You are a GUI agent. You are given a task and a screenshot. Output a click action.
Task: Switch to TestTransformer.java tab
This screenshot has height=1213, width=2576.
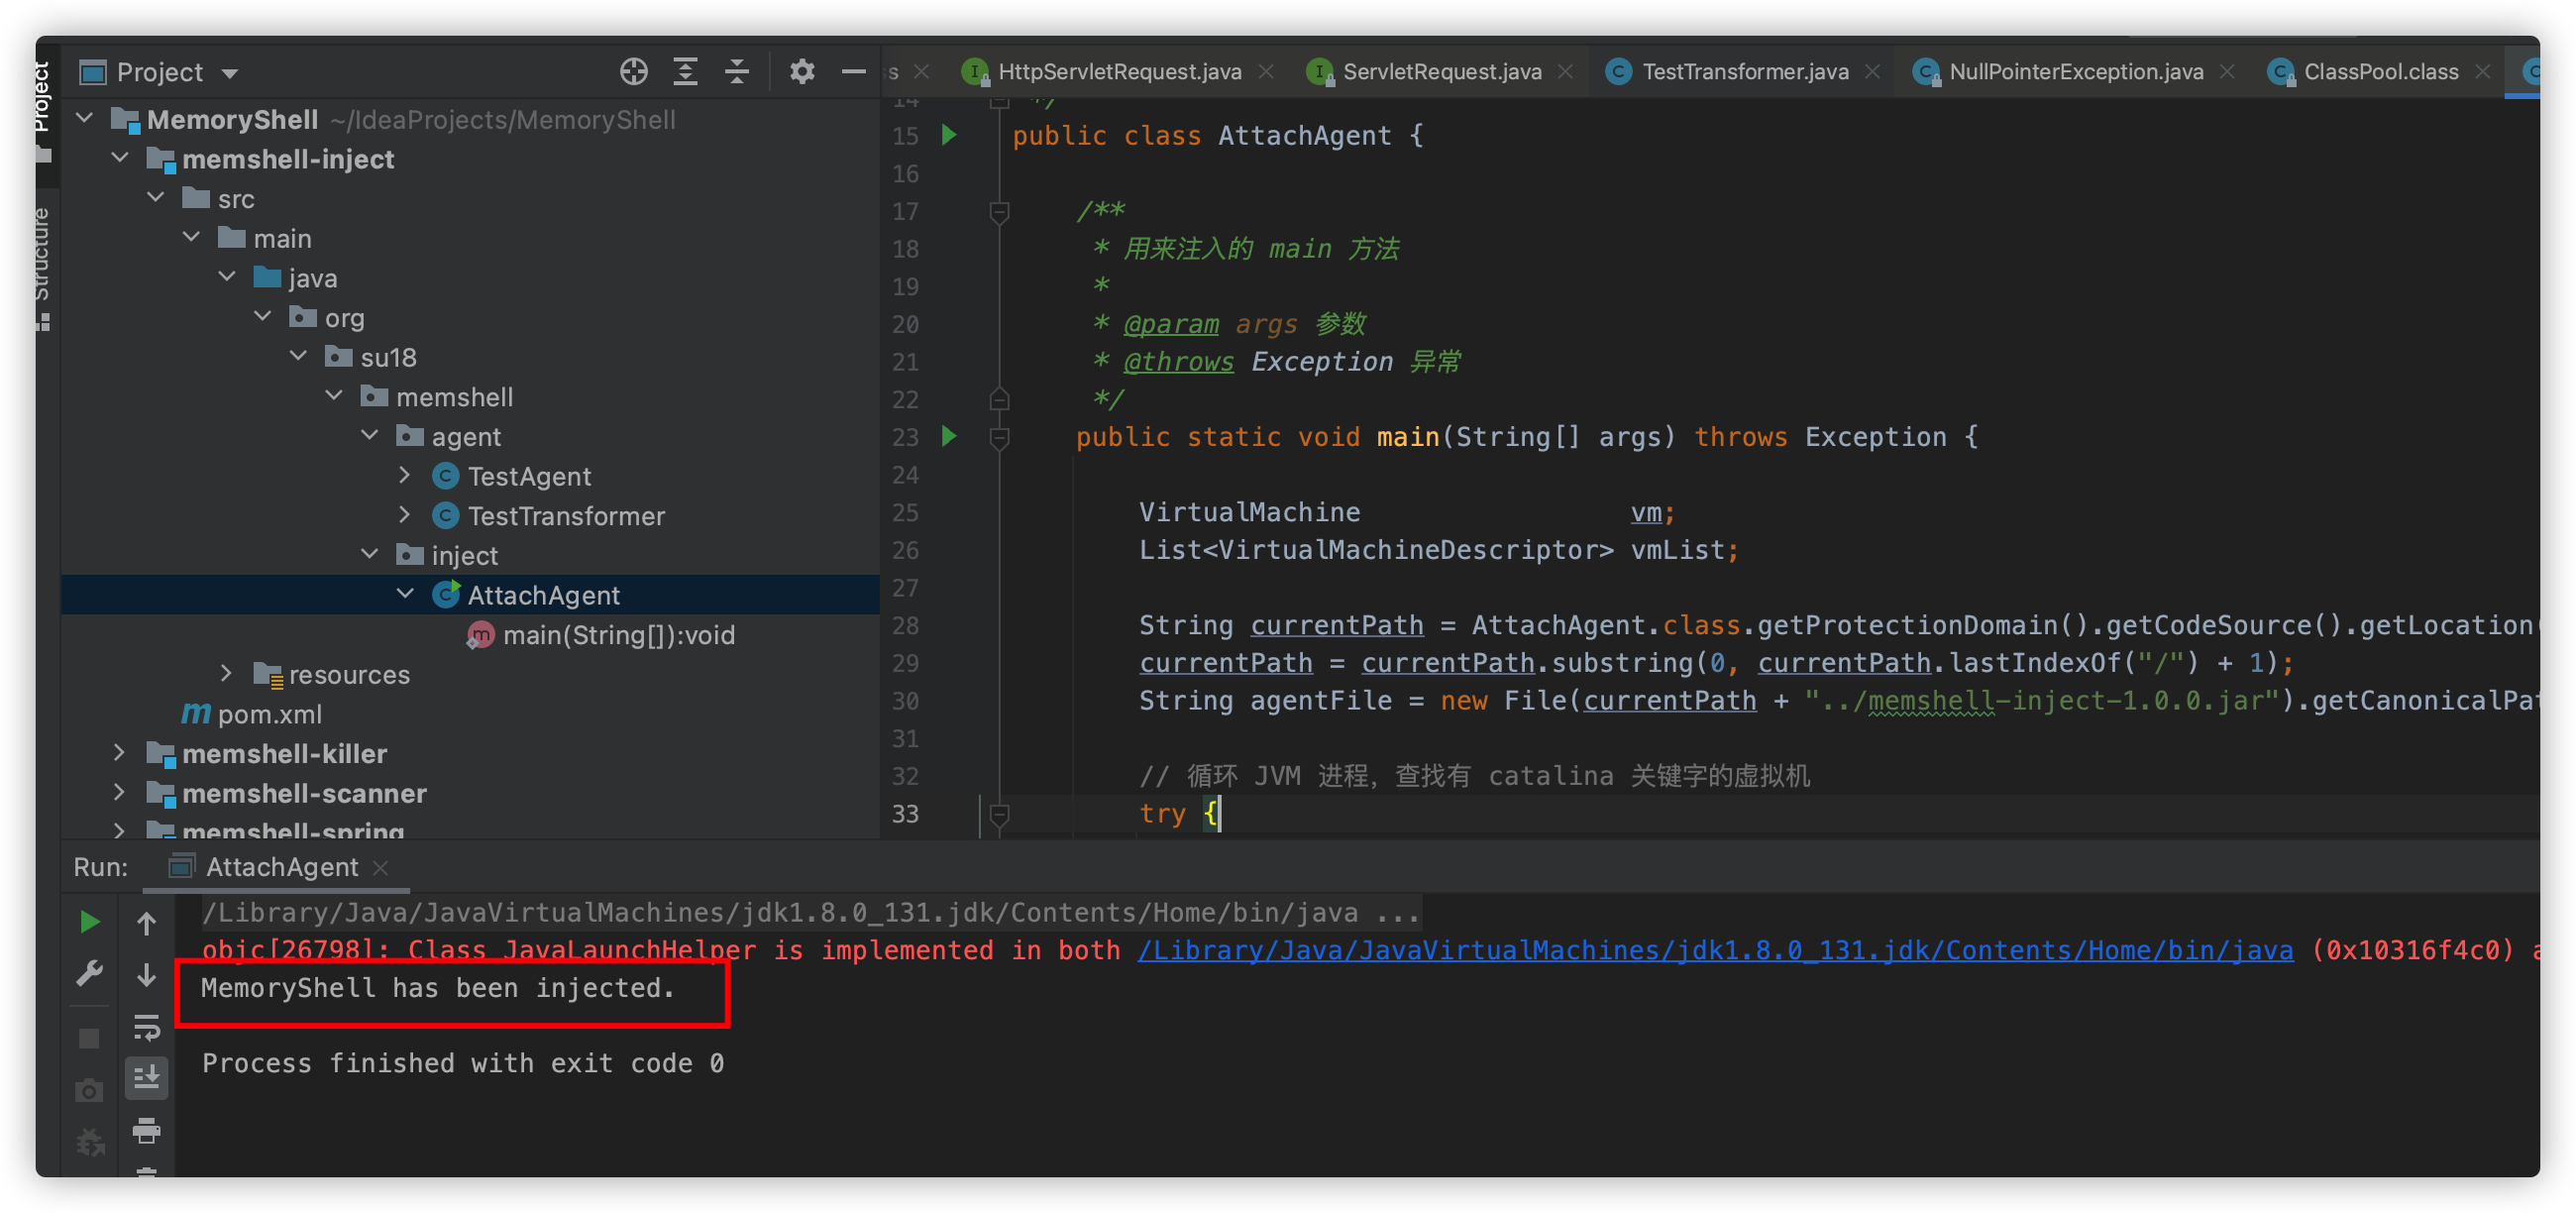coord(1744,72)
